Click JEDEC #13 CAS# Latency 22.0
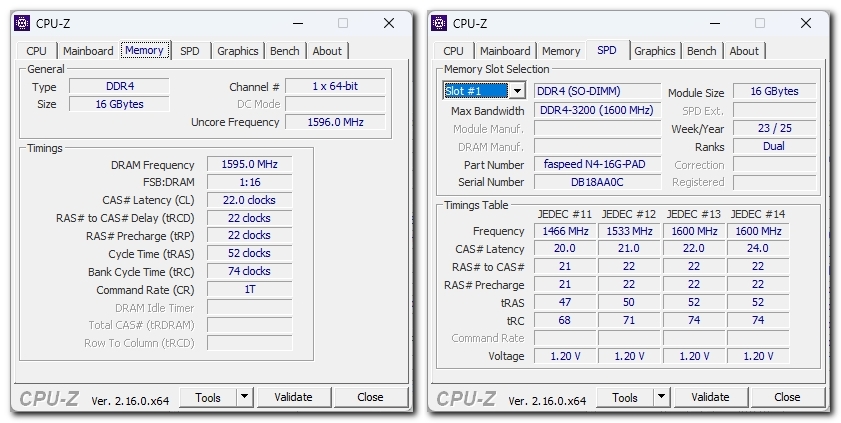Screen dimensions: 841x423 (x=694, y=248)
